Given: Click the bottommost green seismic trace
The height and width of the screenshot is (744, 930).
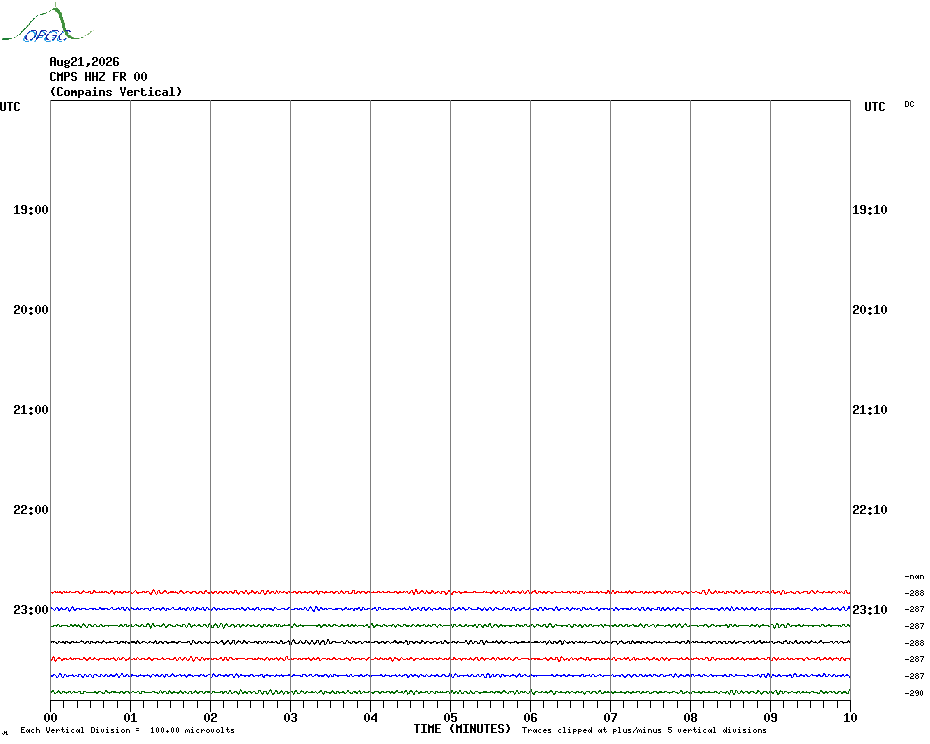Looking at the screenshot, I should [451, 692].
